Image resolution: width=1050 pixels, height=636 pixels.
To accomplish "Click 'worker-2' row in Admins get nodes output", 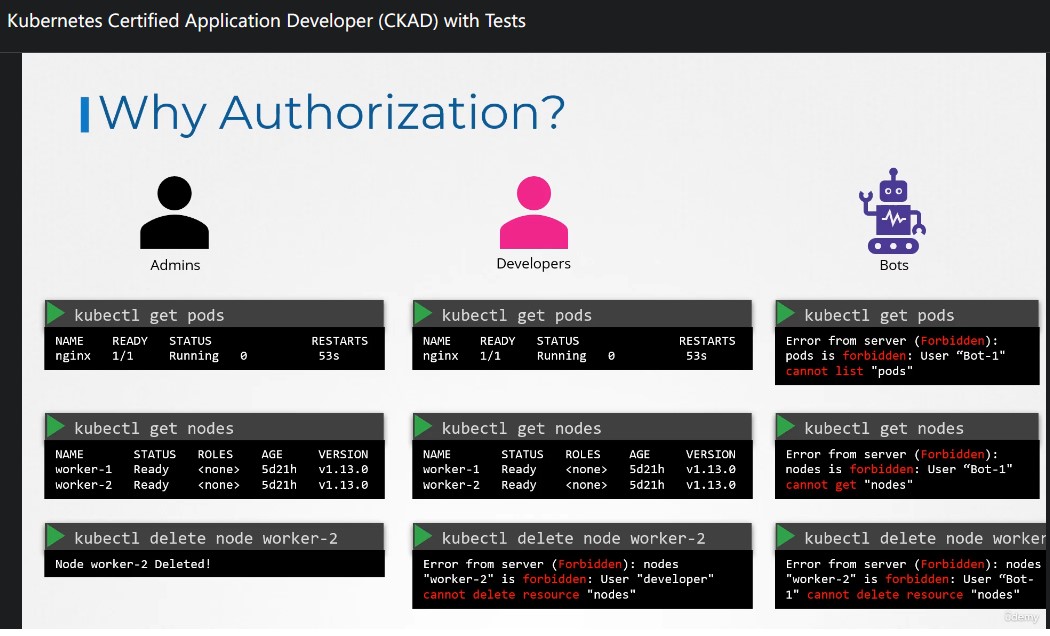I will coord(212,485).
